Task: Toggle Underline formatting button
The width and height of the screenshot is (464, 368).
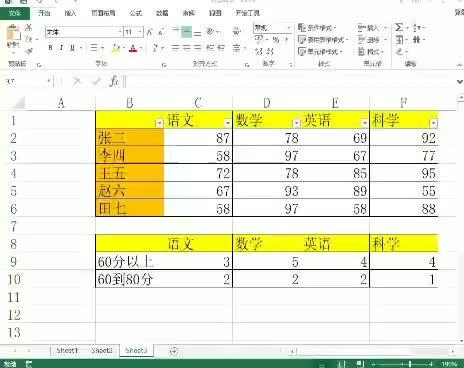Action: [x=72, y=48]
